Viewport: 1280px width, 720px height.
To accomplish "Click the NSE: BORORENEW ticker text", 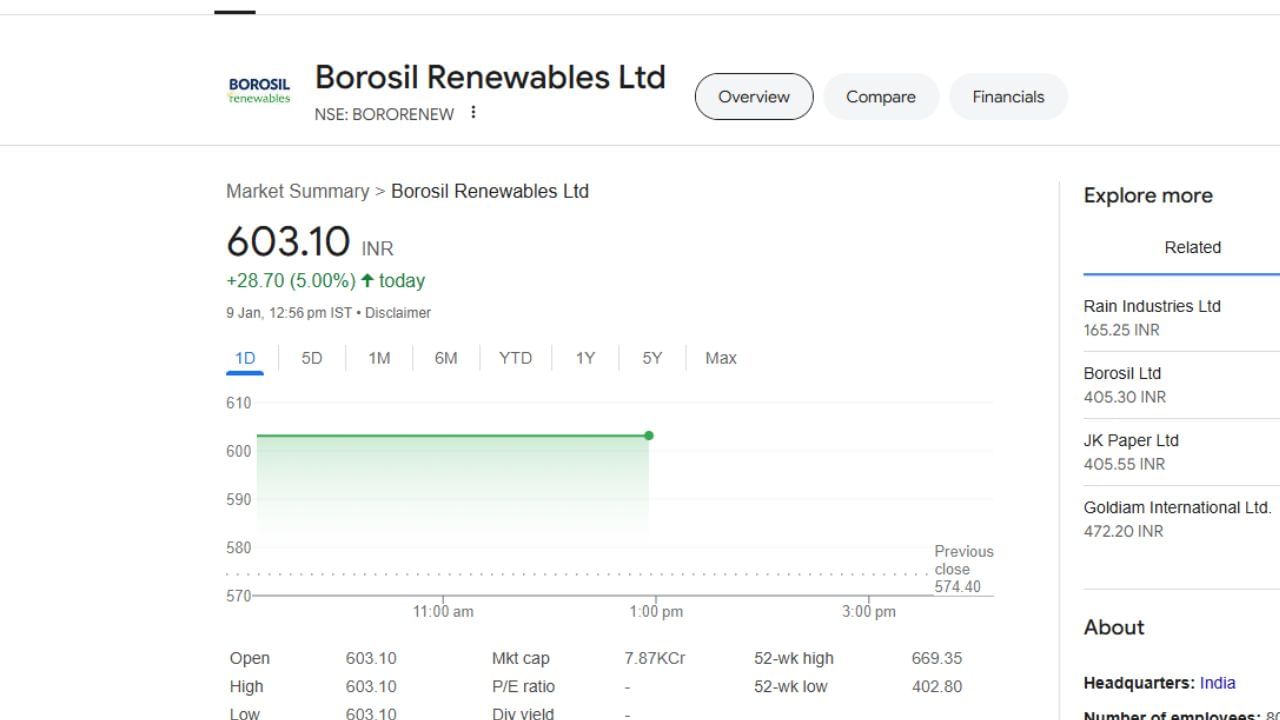I will [x=384, y=114].
